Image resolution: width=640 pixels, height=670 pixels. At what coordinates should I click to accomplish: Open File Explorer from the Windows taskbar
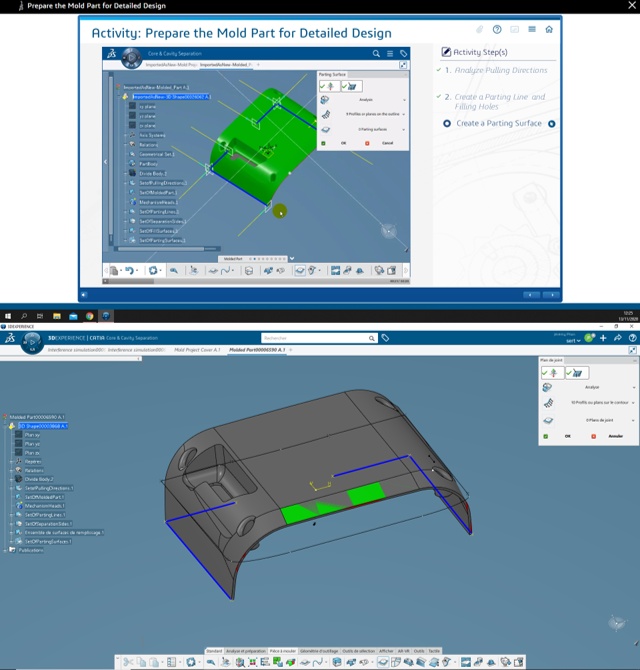pyautogui.click(x=56, y=316)
